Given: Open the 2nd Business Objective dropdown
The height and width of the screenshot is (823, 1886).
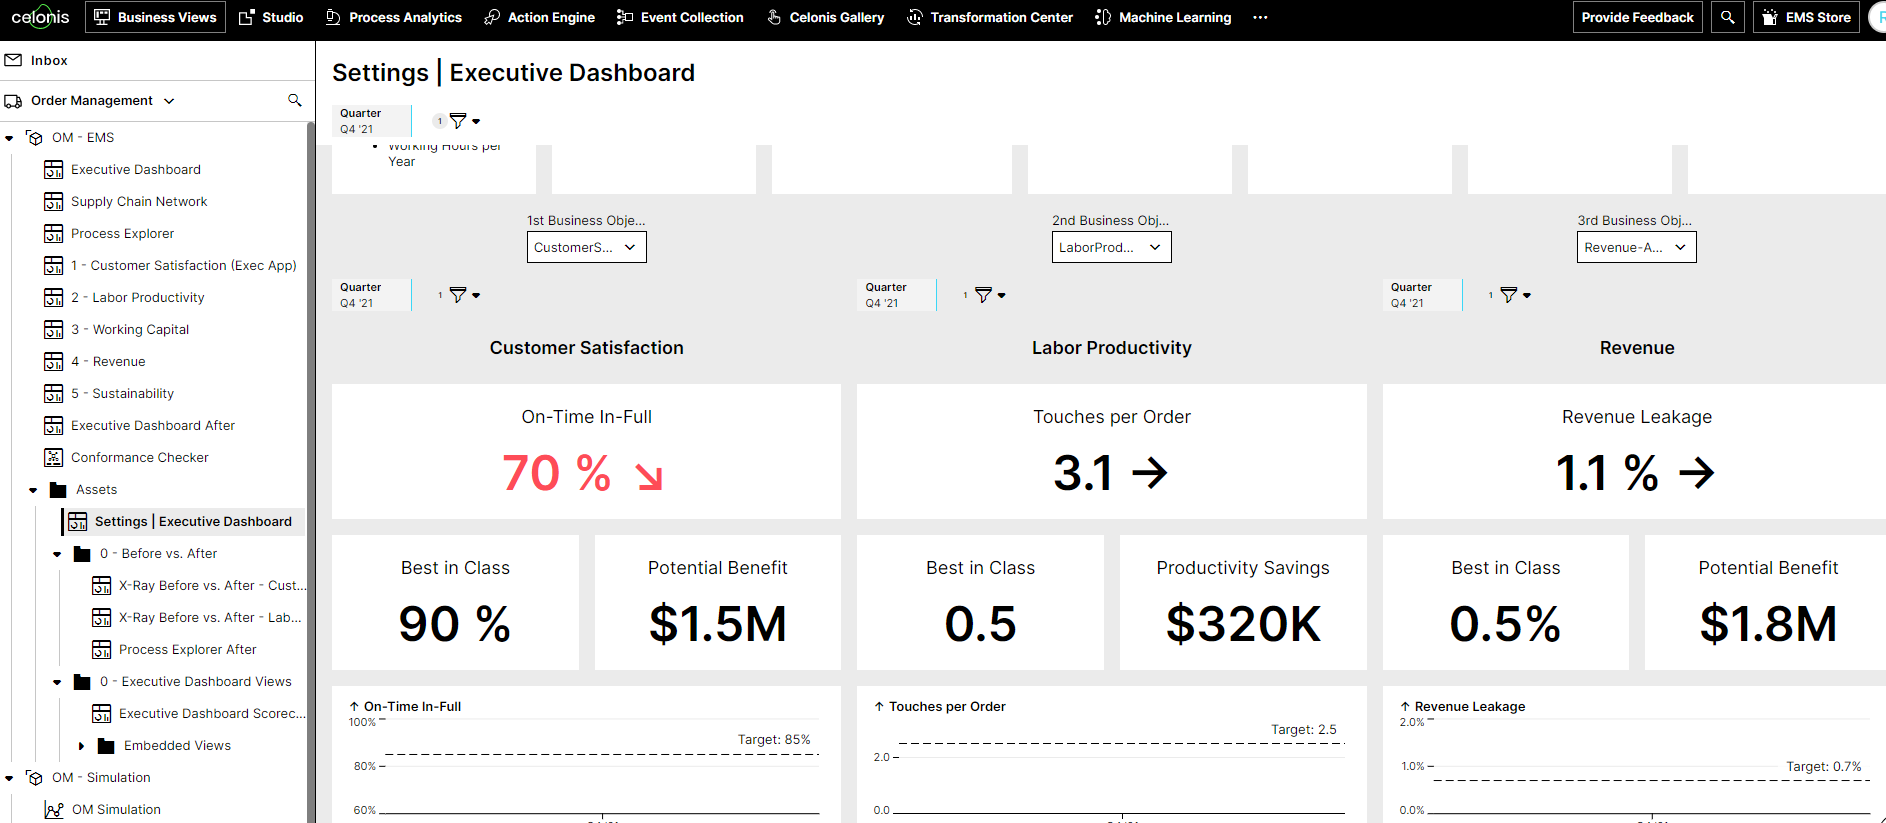Looking at the screenshot, I should (1111, 247).
